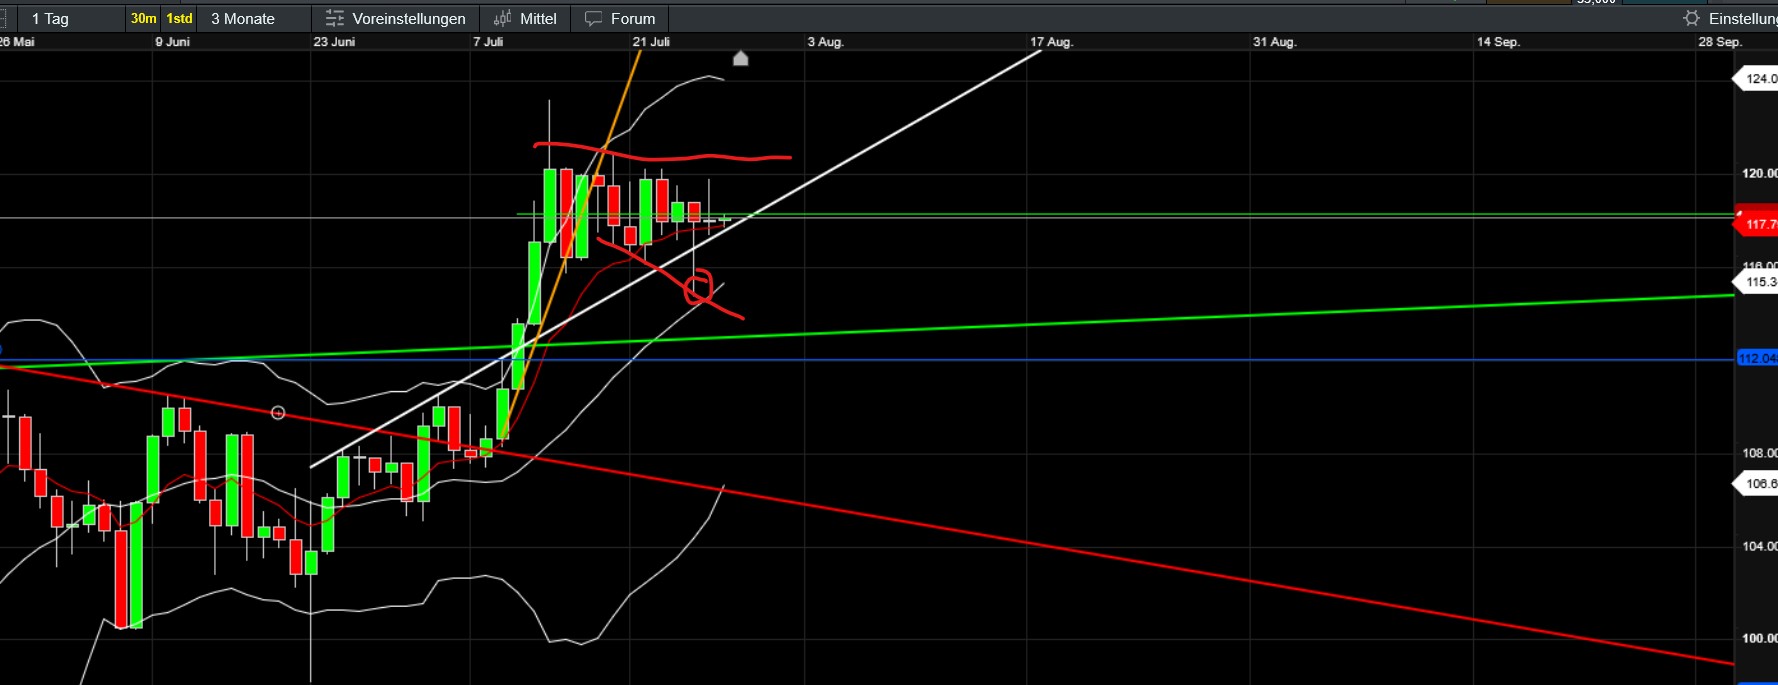Switch to the 1std timeframe shortcut
This screenshot has width=1778, height=685.
point(179,18)
